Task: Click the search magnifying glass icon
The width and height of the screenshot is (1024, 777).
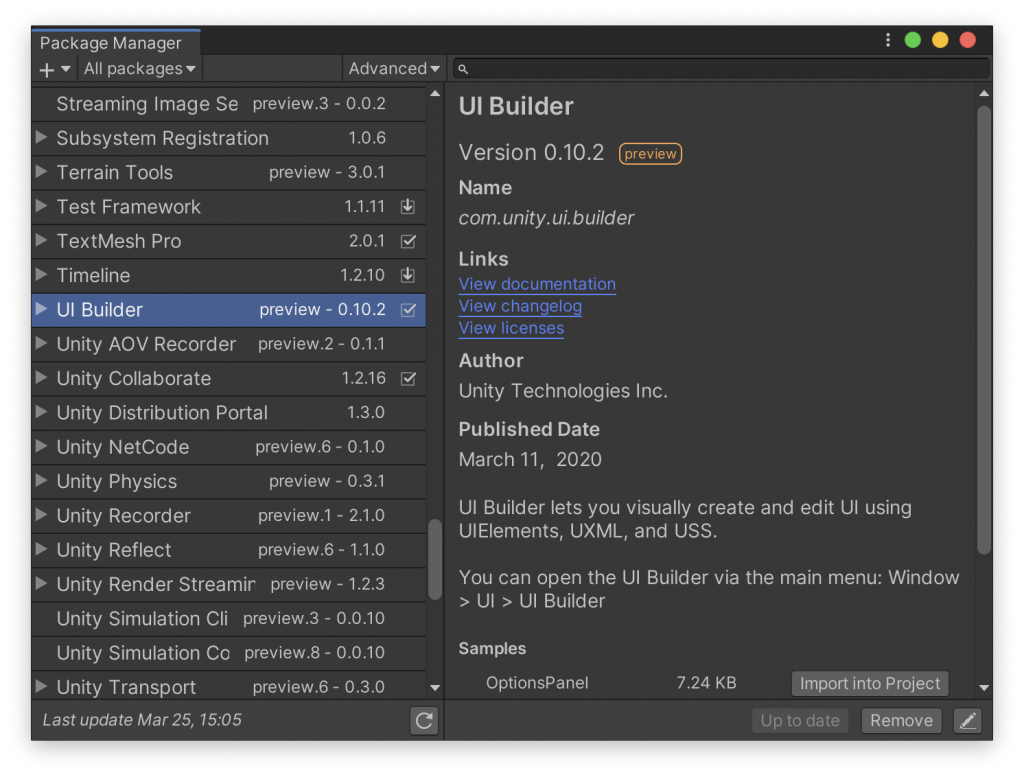Action: tap(463, 68)
